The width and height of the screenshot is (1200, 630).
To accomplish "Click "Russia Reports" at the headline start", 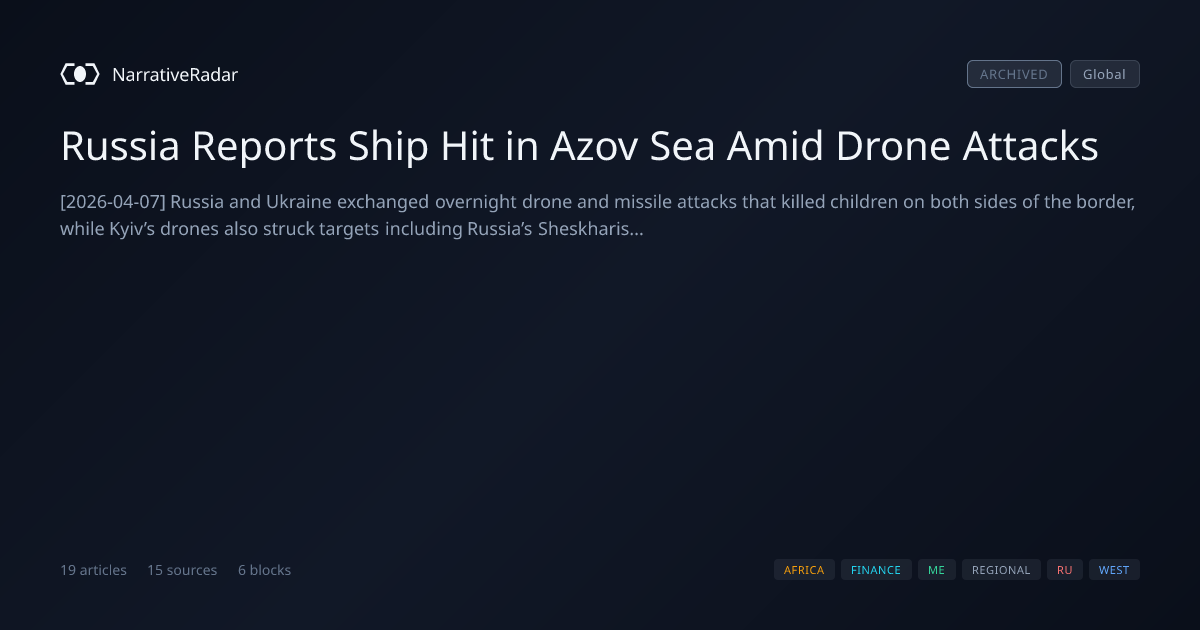I will coord(199,146).
